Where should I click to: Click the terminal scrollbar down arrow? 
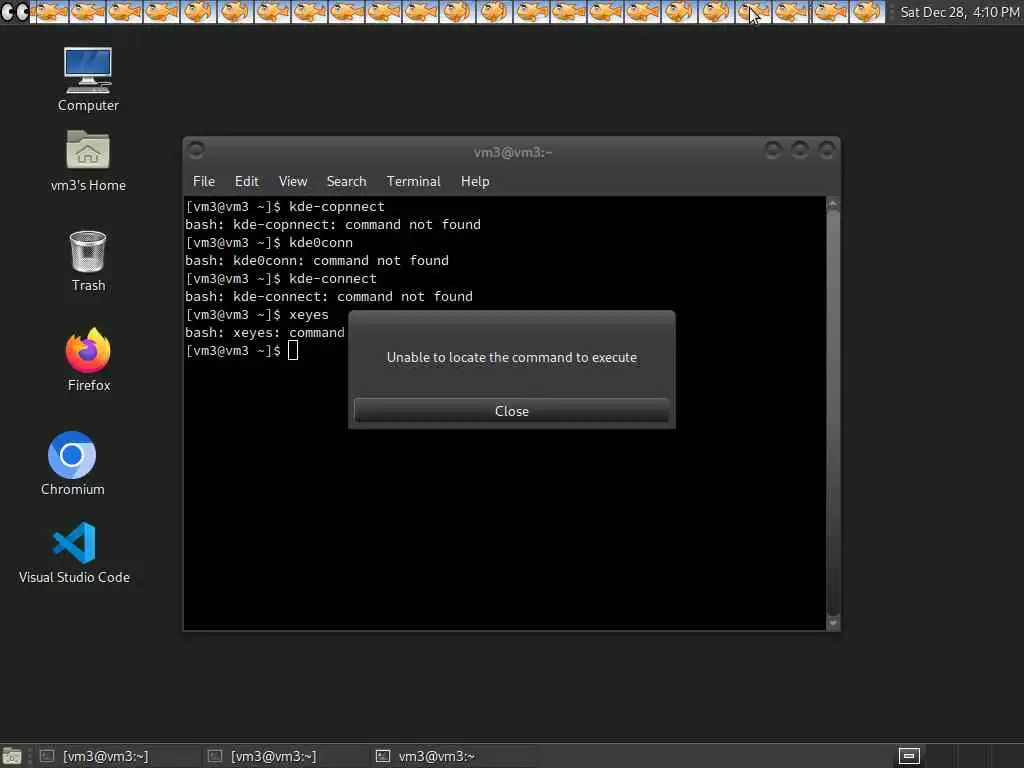point(833,623)
